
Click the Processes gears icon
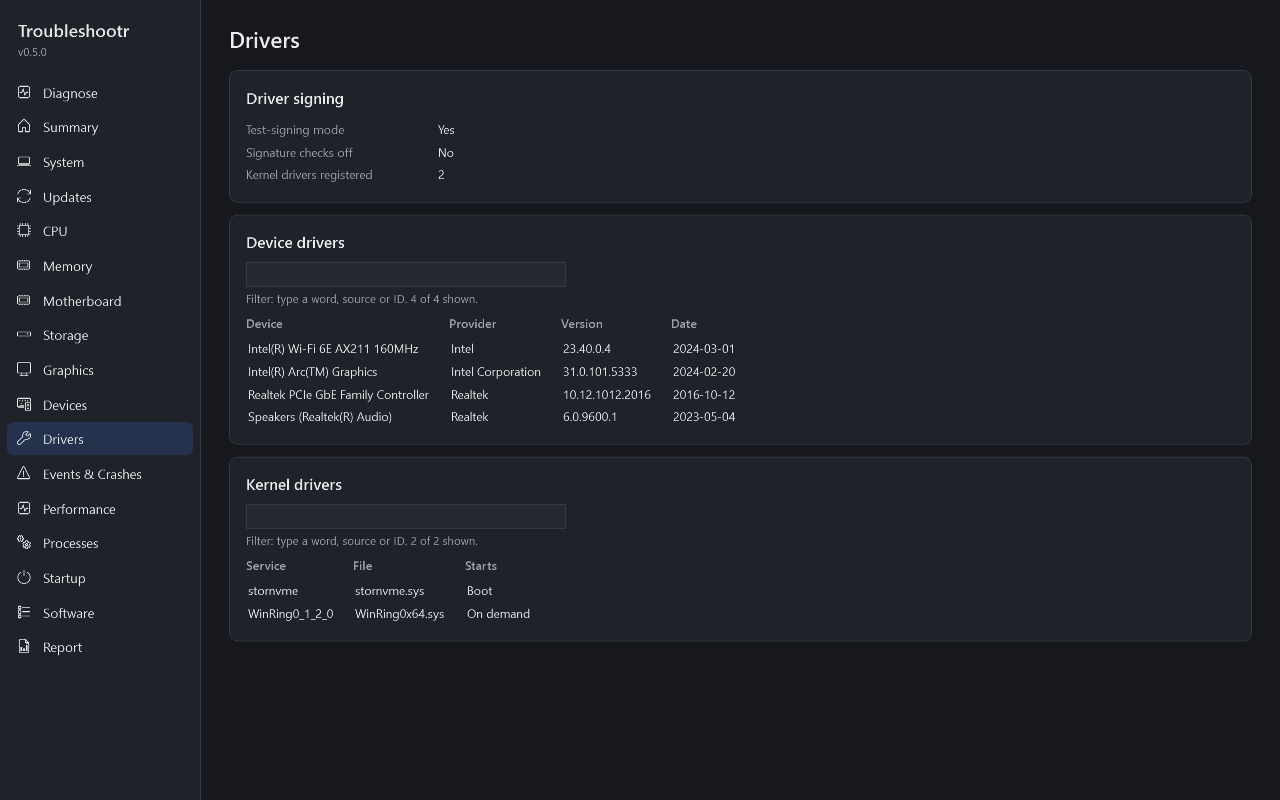coord(24,543)
